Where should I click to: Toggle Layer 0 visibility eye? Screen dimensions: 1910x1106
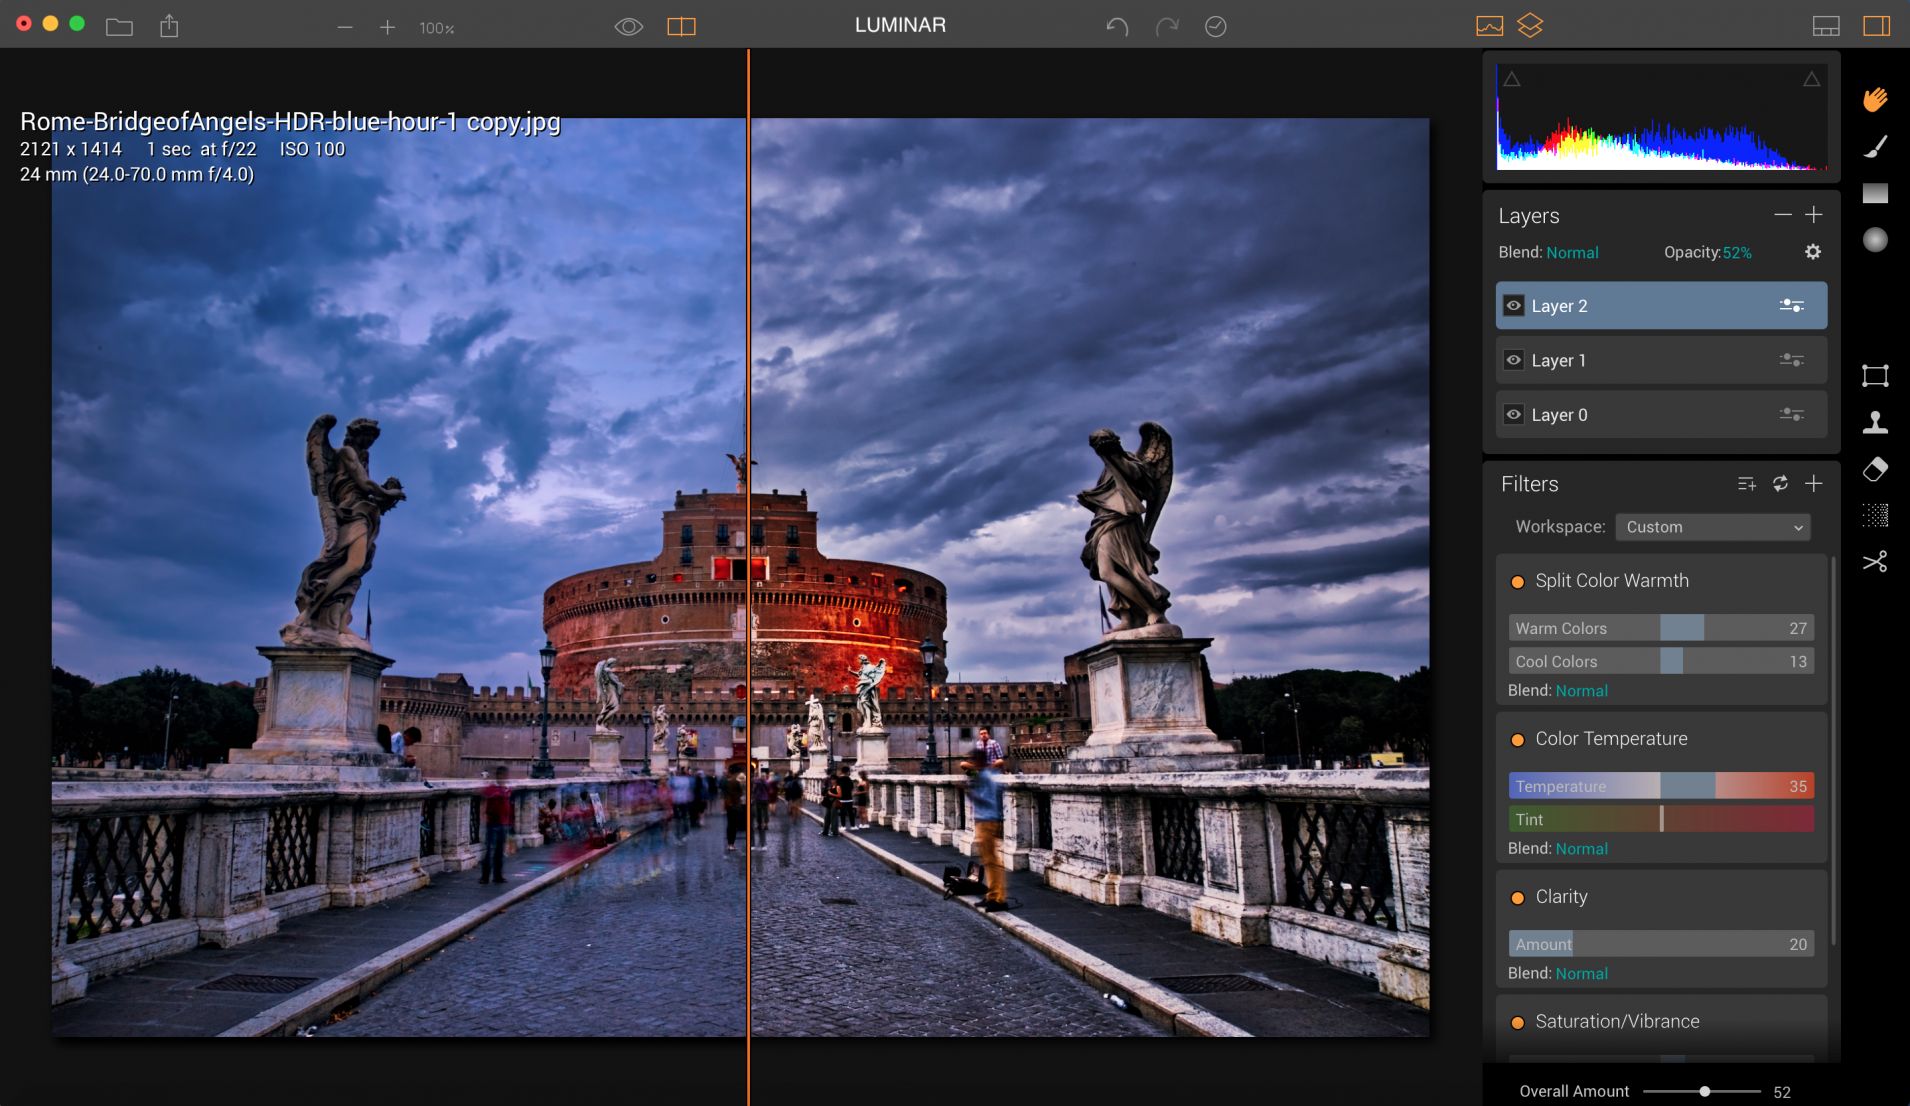click(x=1514, y=415)
